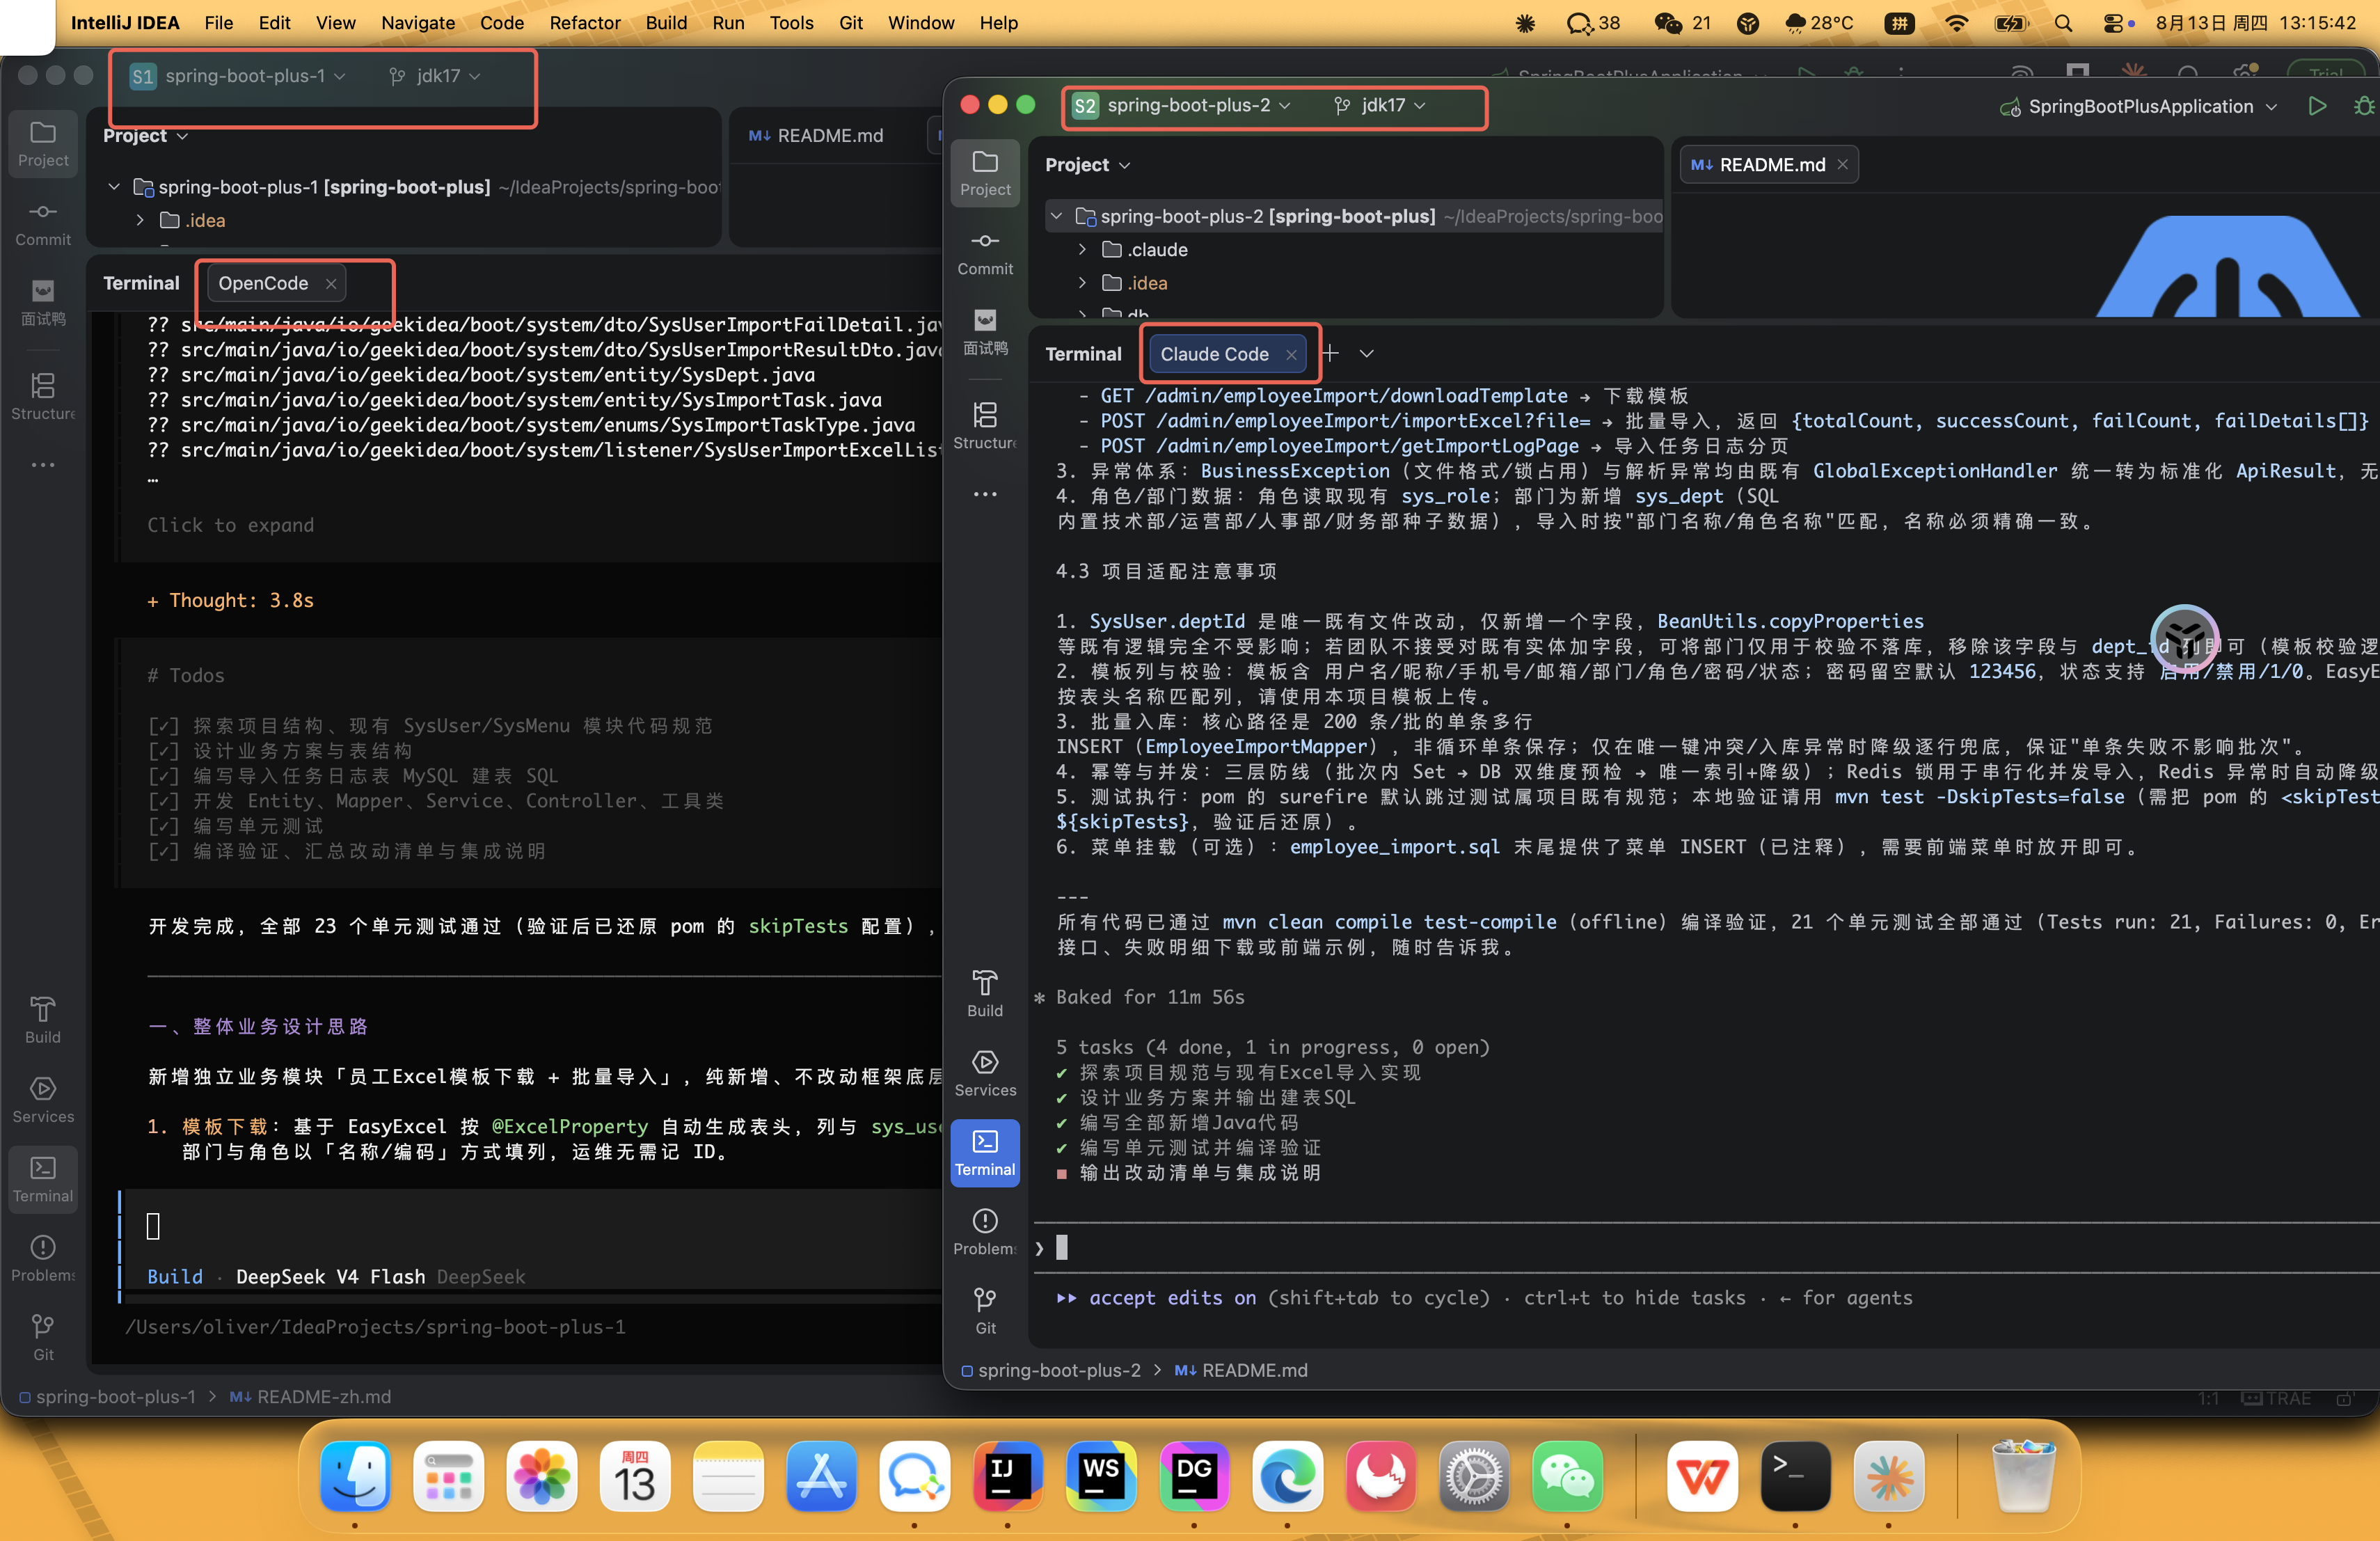Open jdk17 branch dropdown in spring-boot-plus-1
The width and height of the screenshot is (2380, 1541).
click(x=435, y=76)
